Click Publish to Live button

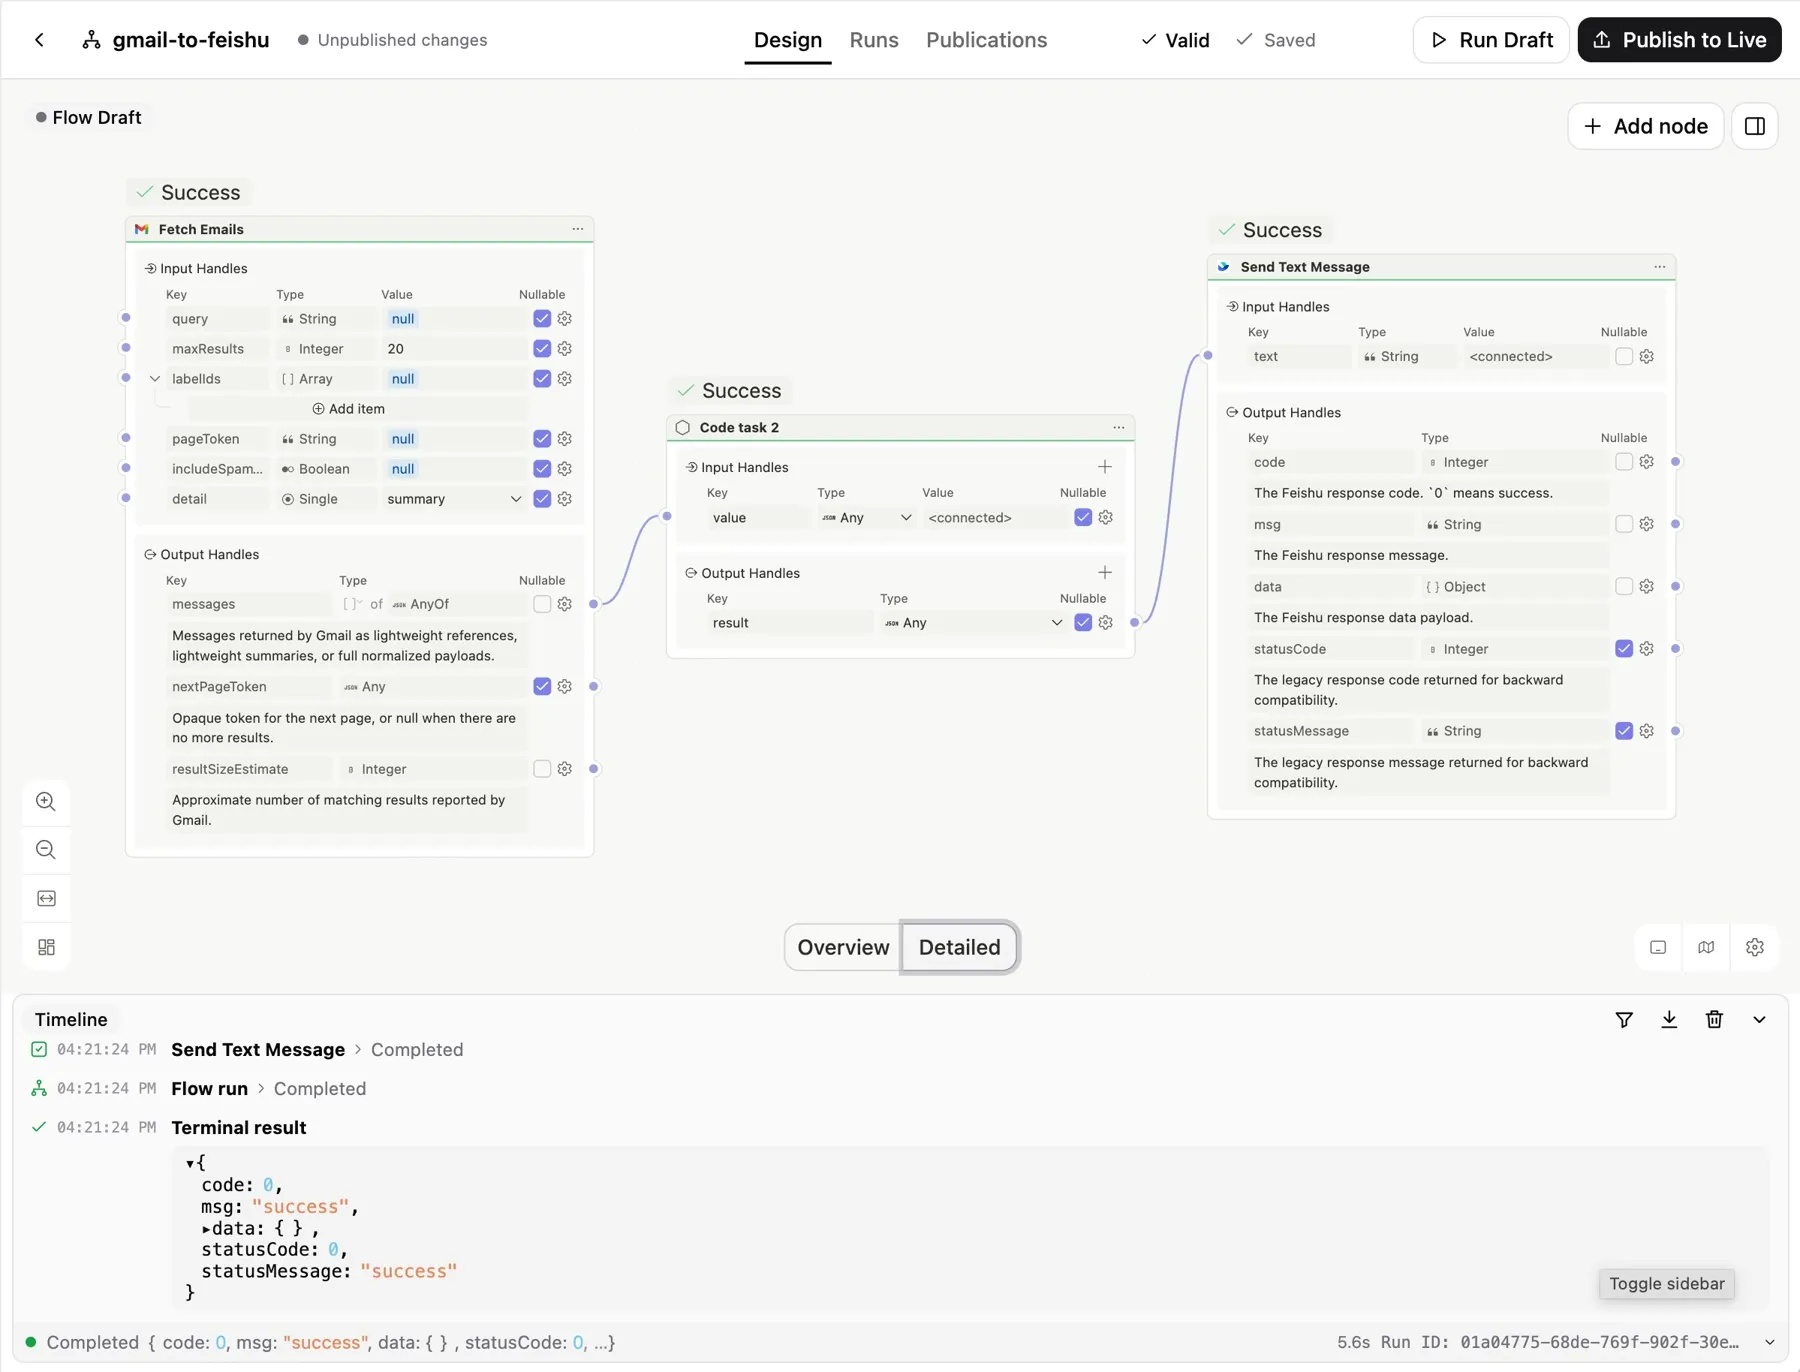[1679, 40]
